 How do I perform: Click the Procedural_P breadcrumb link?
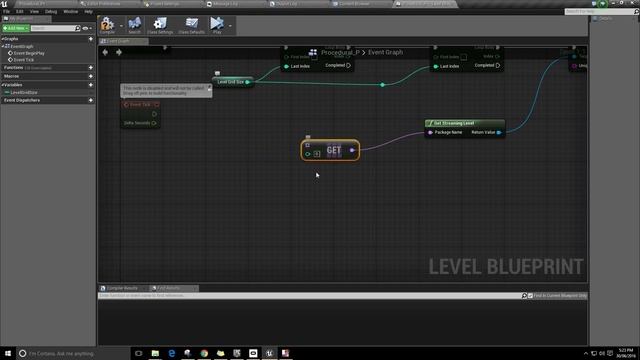click(340, 52)
